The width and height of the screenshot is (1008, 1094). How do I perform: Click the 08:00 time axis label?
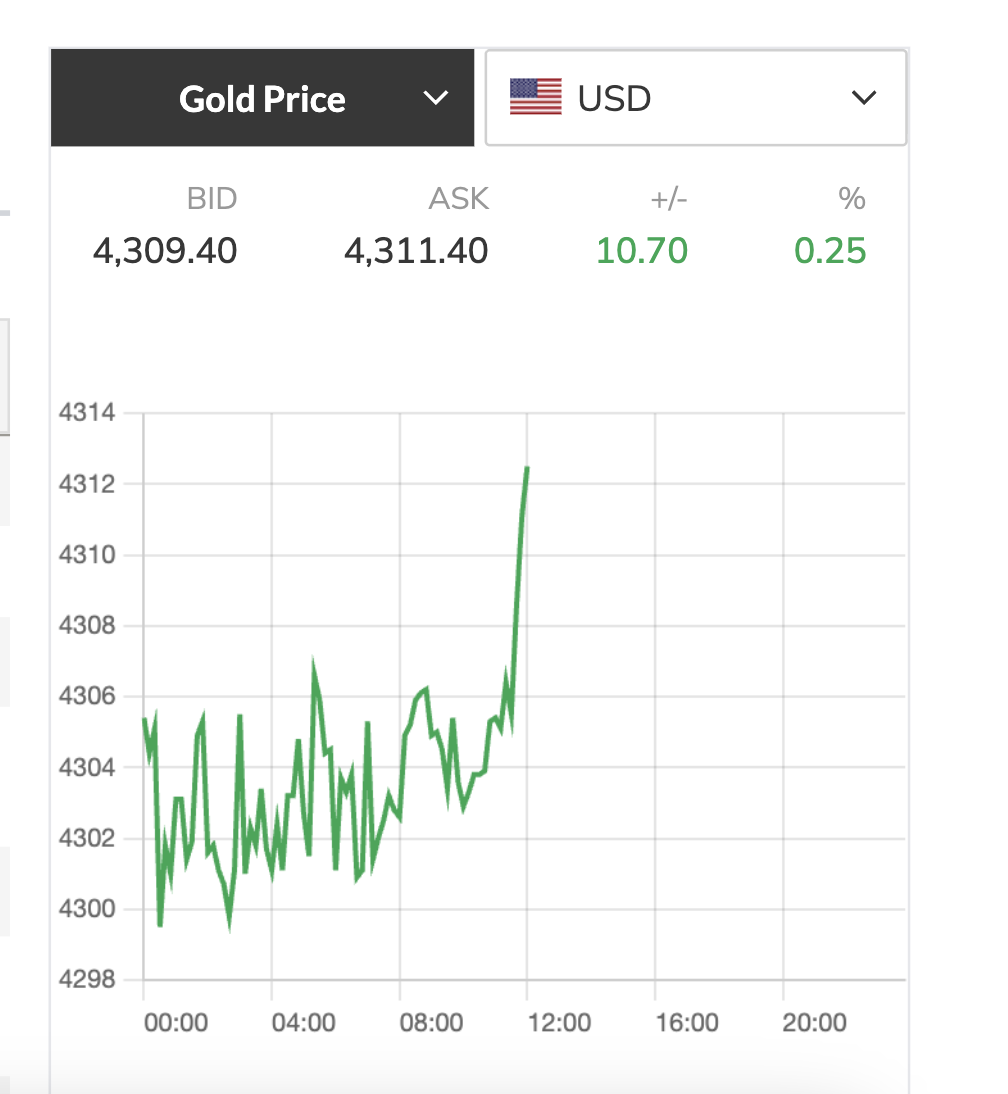point(431,1023)
